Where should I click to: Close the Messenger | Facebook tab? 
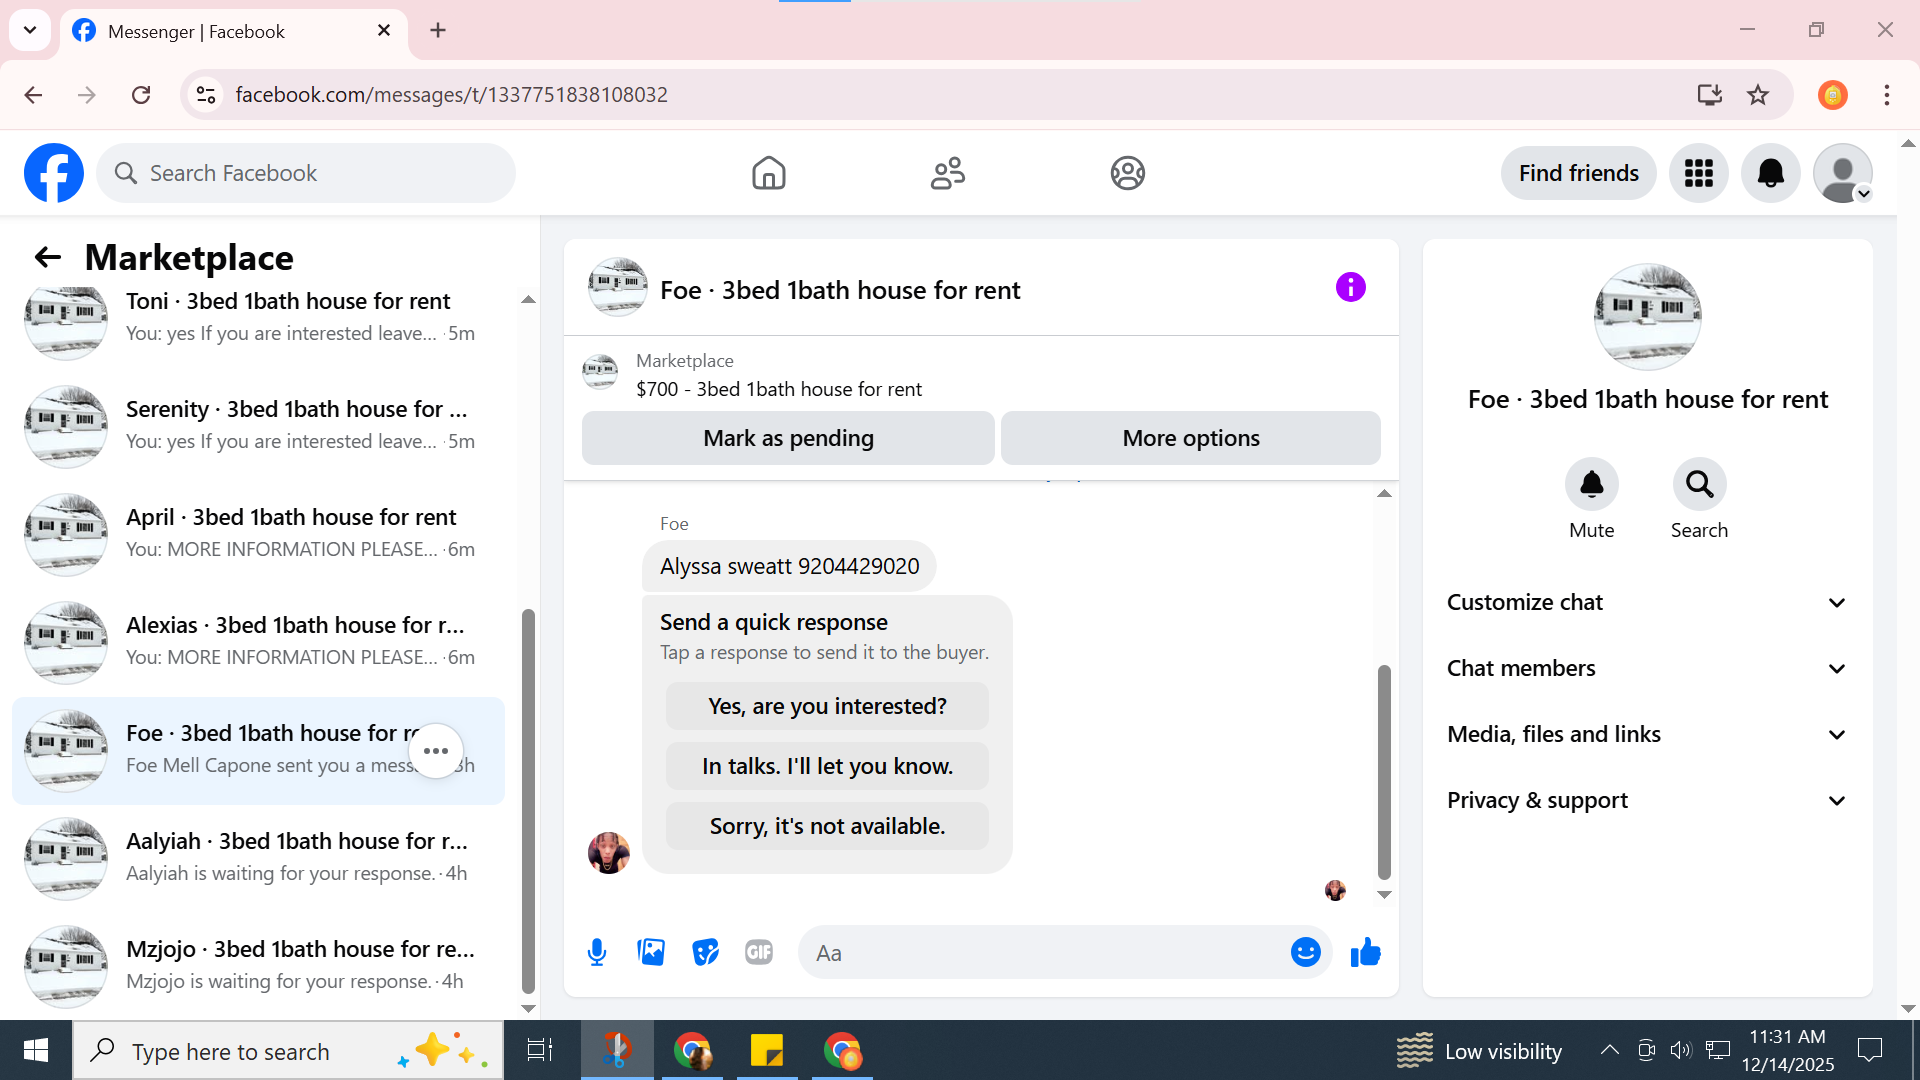pos(384,31)
